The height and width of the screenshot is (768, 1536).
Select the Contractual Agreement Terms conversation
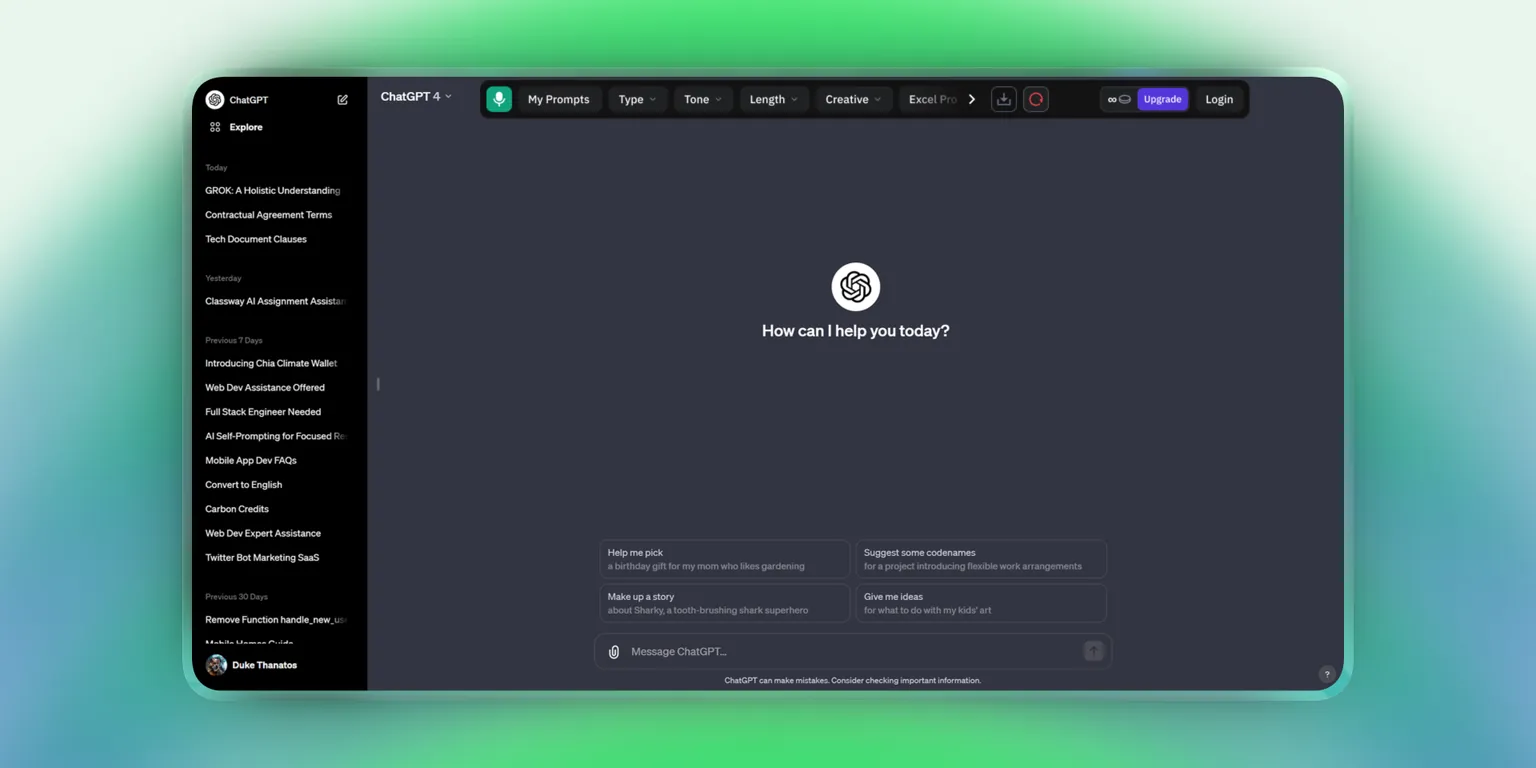click(x=269, y=215)
